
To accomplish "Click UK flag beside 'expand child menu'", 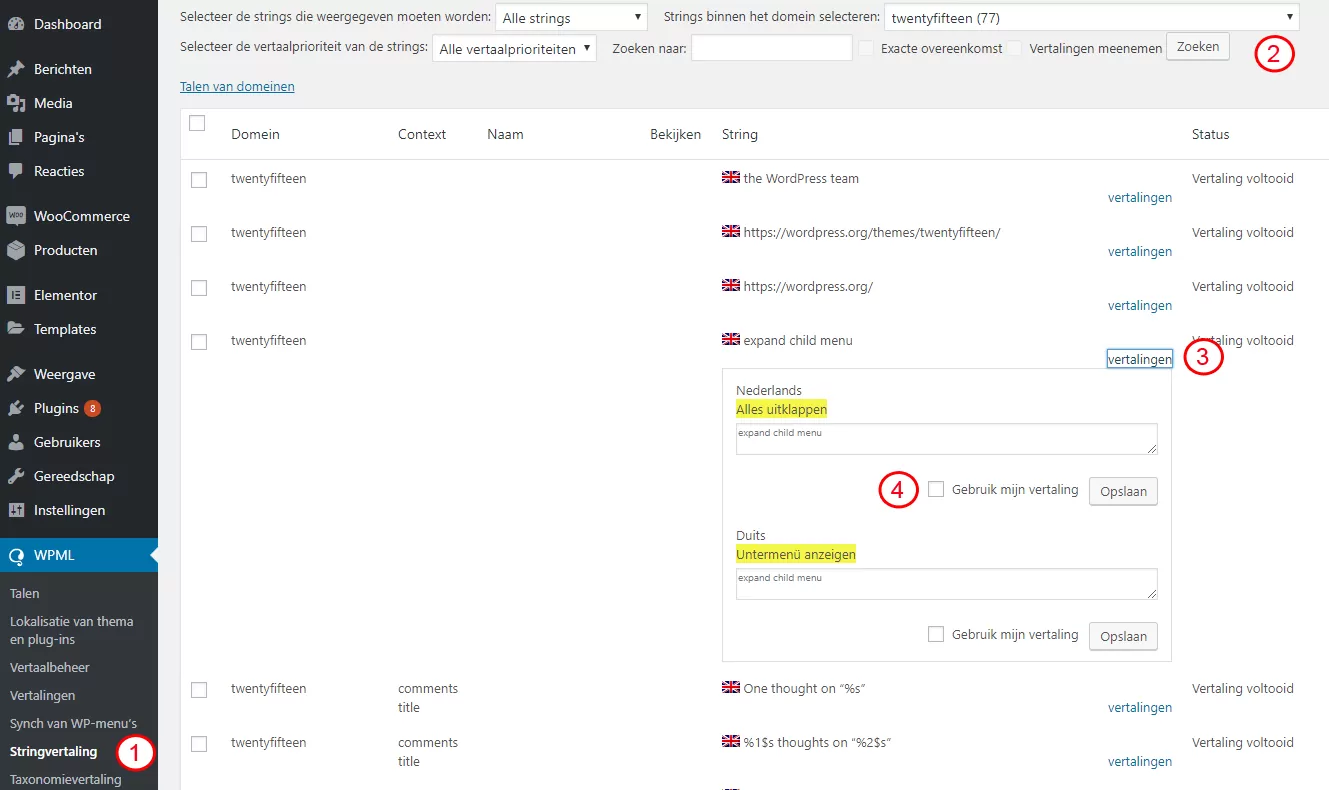I will pyautogui.click(x=731, y=340).
